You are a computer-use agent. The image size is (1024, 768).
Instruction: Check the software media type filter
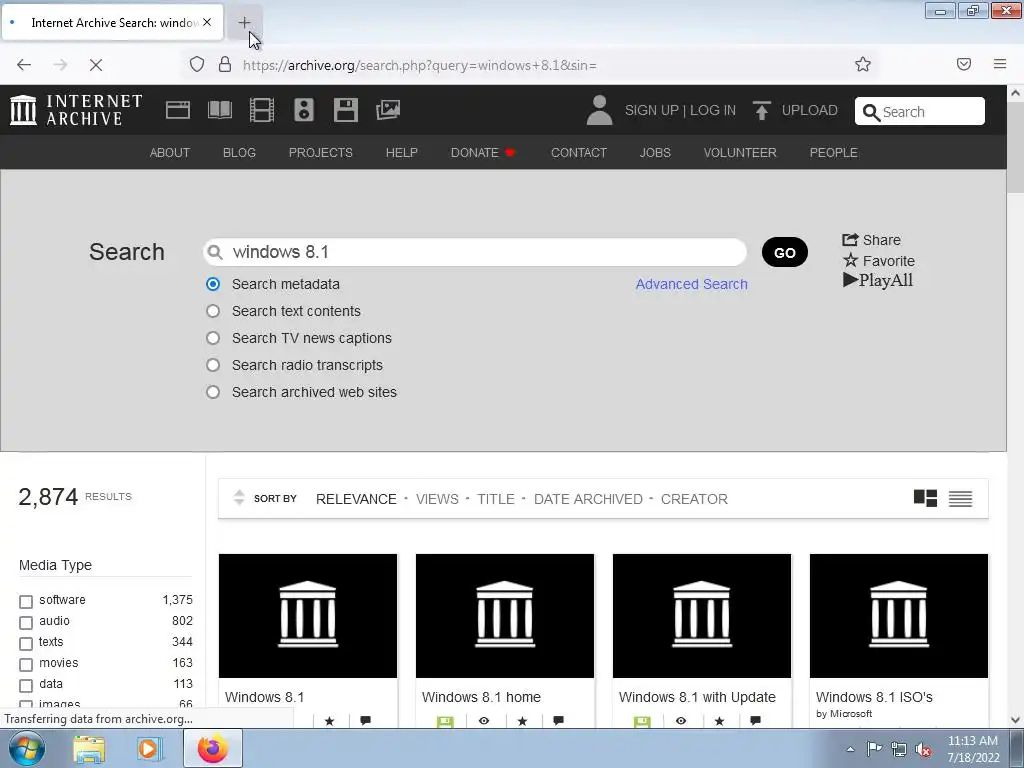coord(26,601)
